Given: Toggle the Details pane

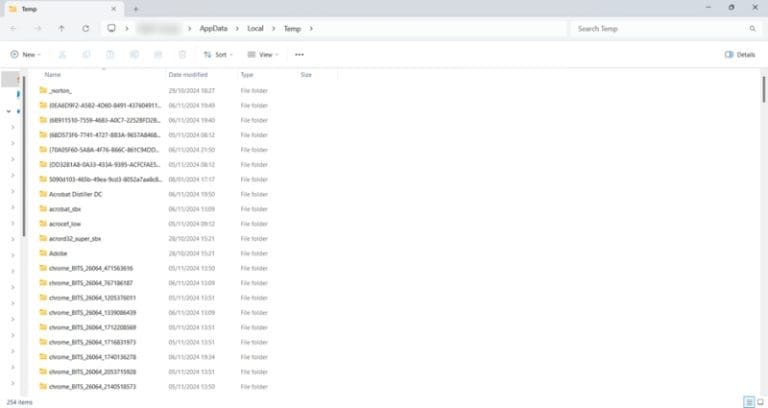Looking at the screenshot, I should click(740, 55).
